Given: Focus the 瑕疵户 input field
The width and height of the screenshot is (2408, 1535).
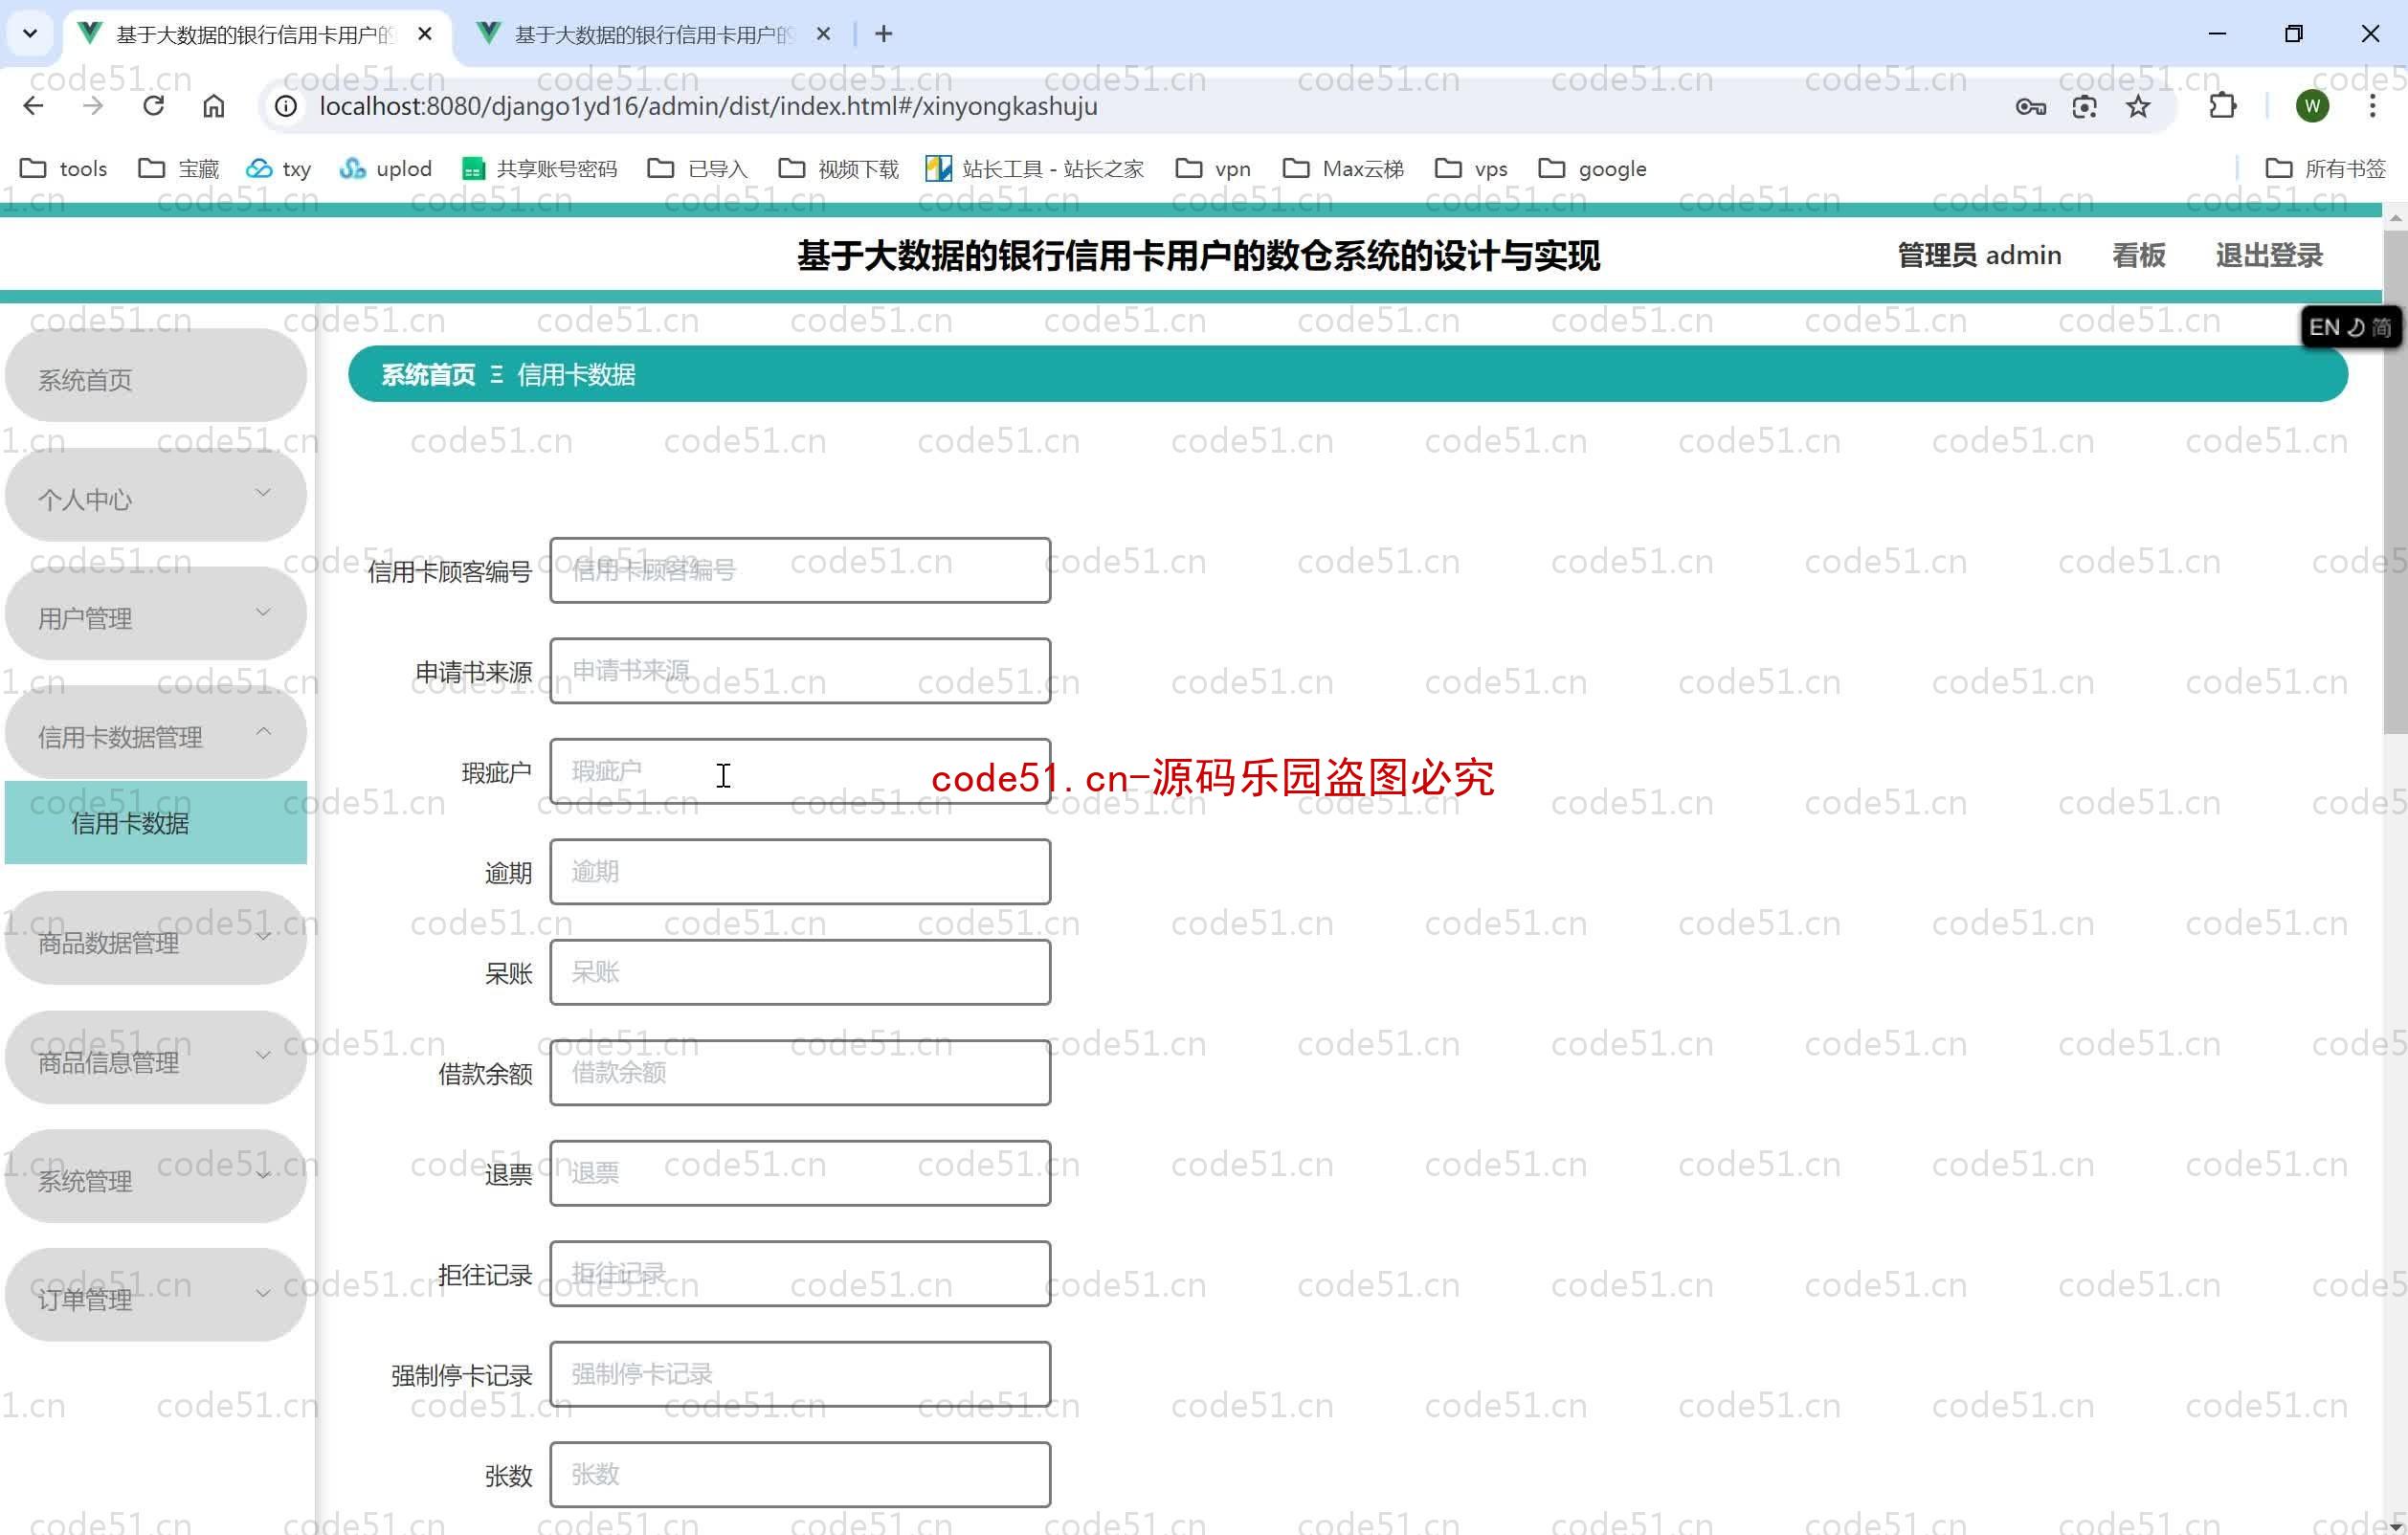Looking at the screenshot, I should pos(800,771).
